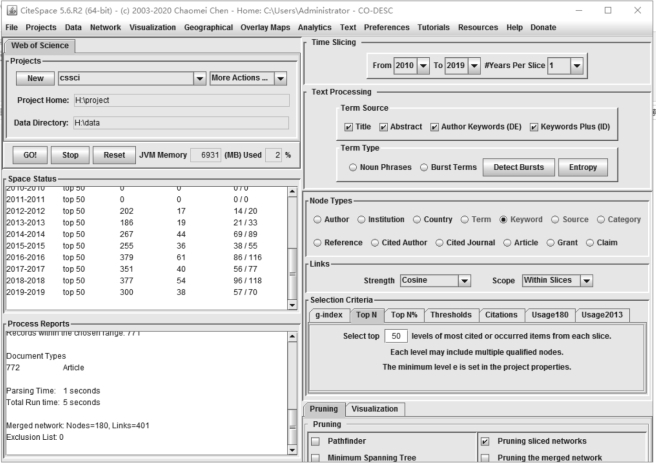The width and height of the screenshot is (656, 463).
Task: Open the Overlay Maps menu
Action: (x=264, y=26)
